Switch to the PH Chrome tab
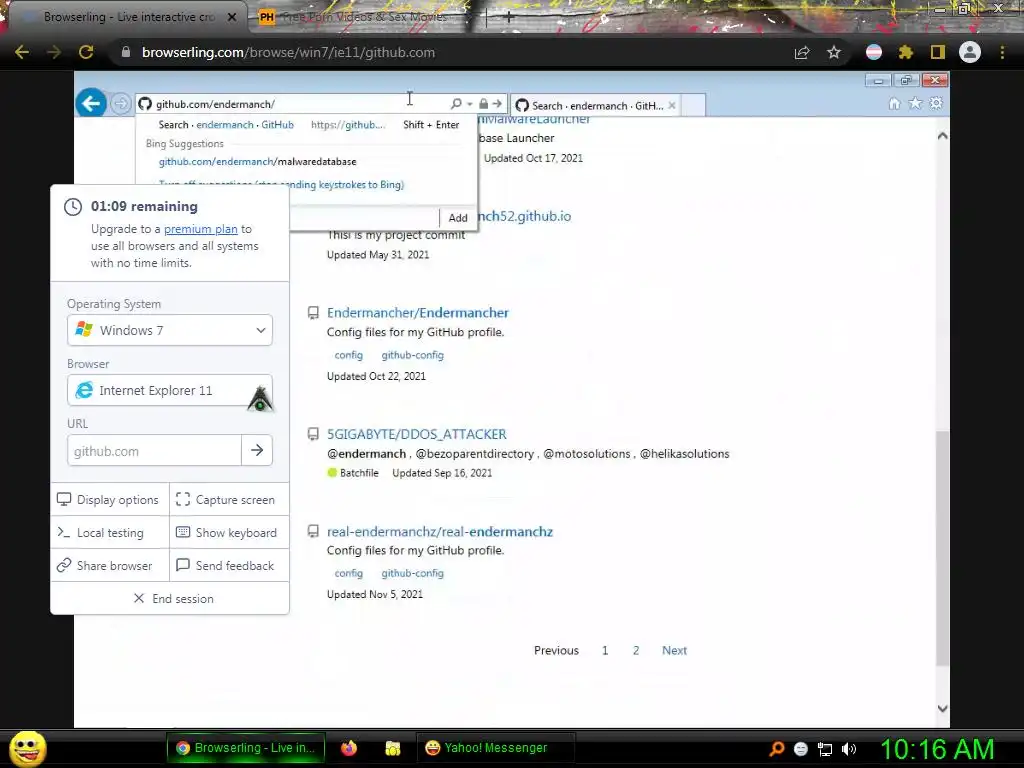This screenshot has width=1024, height=768. pyautogui.click(x=362, y=17)
